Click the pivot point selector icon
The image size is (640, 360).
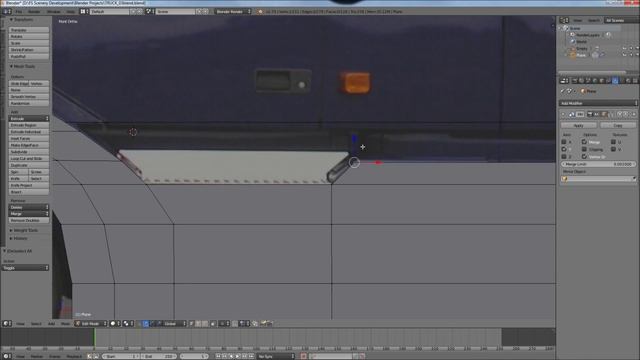pyautogui.click(x=128, y=324)
